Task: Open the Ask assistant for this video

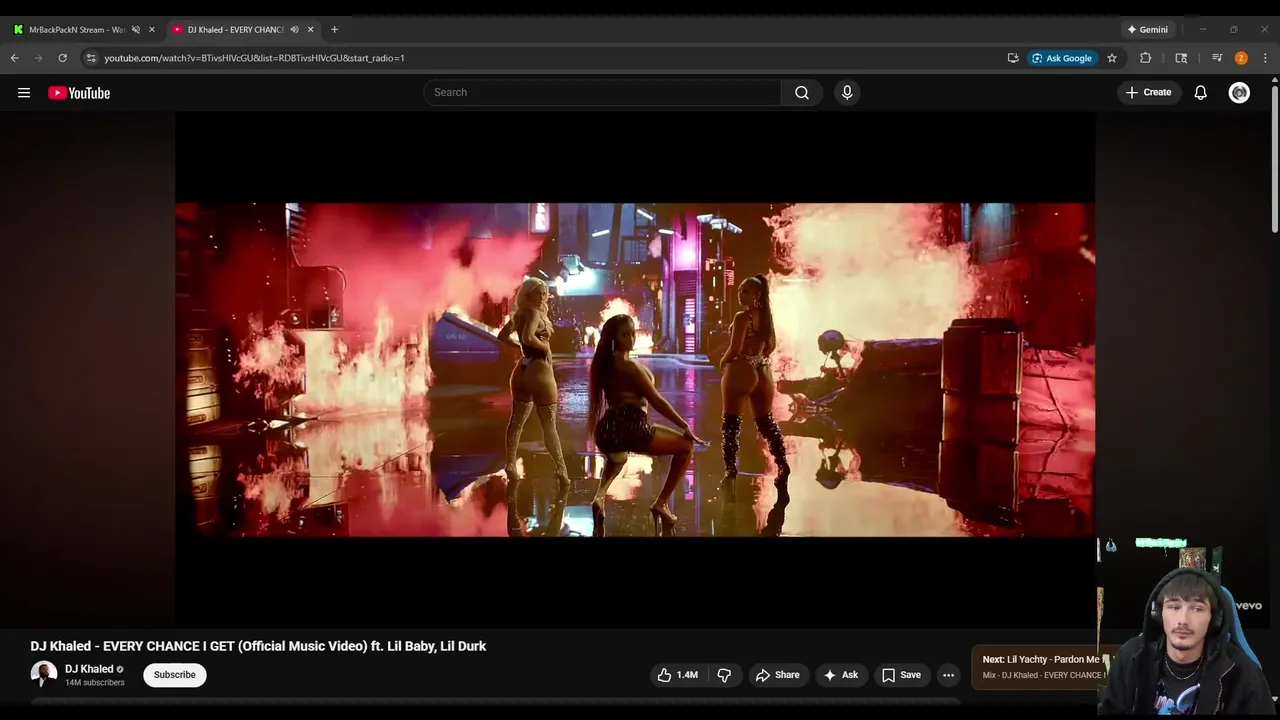Action: pyautogui.click(x=840, y=675)
